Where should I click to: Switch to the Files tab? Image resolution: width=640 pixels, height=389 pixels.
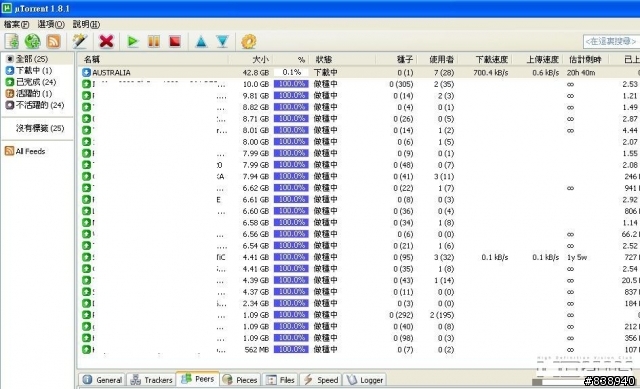click(x=280, y=380)
